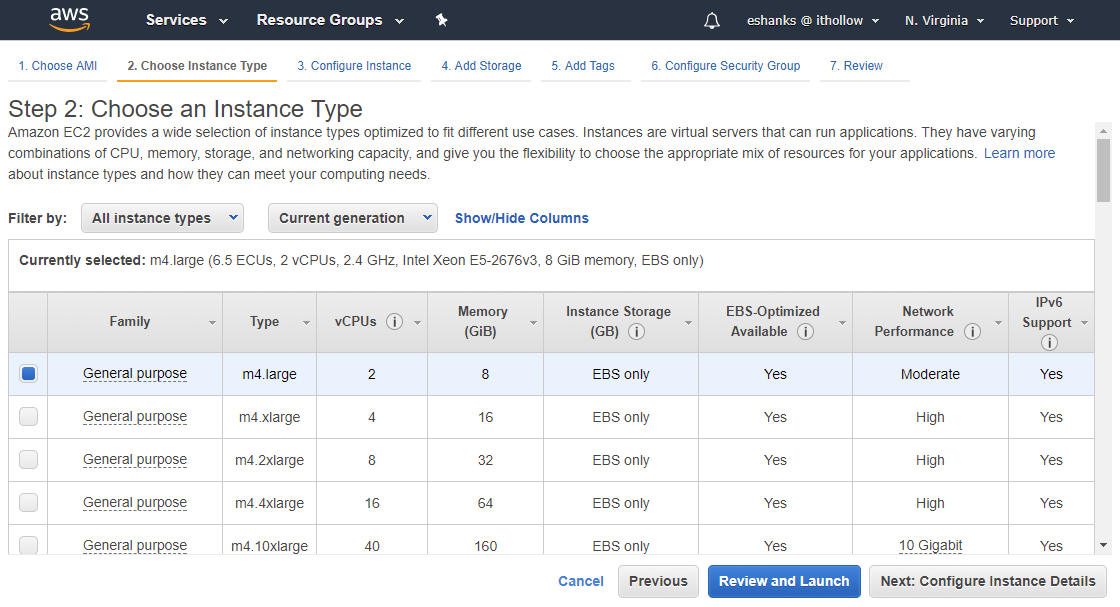The width and height of the screenshot is (1120, 607).
Task: Click Review and Launch button
Action: point(784,581)
